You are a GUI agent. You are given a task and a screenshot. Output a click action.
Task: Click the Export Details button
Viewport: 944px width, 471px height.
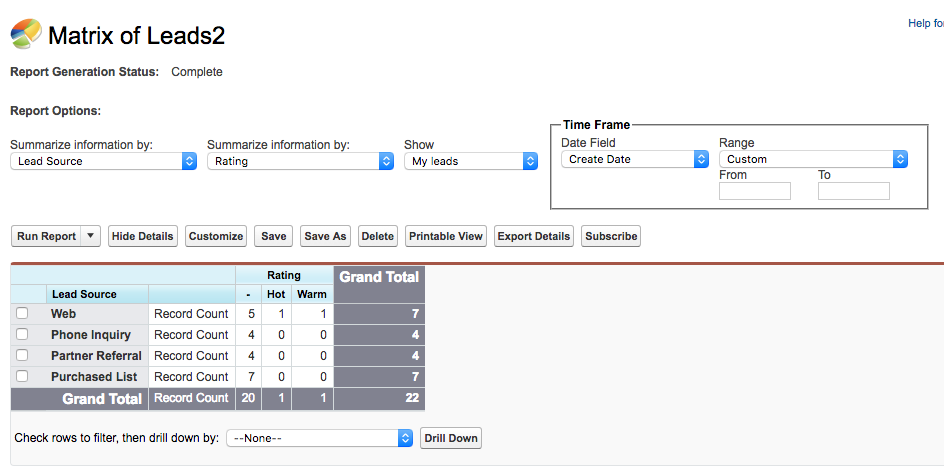[x=534, y=236]
